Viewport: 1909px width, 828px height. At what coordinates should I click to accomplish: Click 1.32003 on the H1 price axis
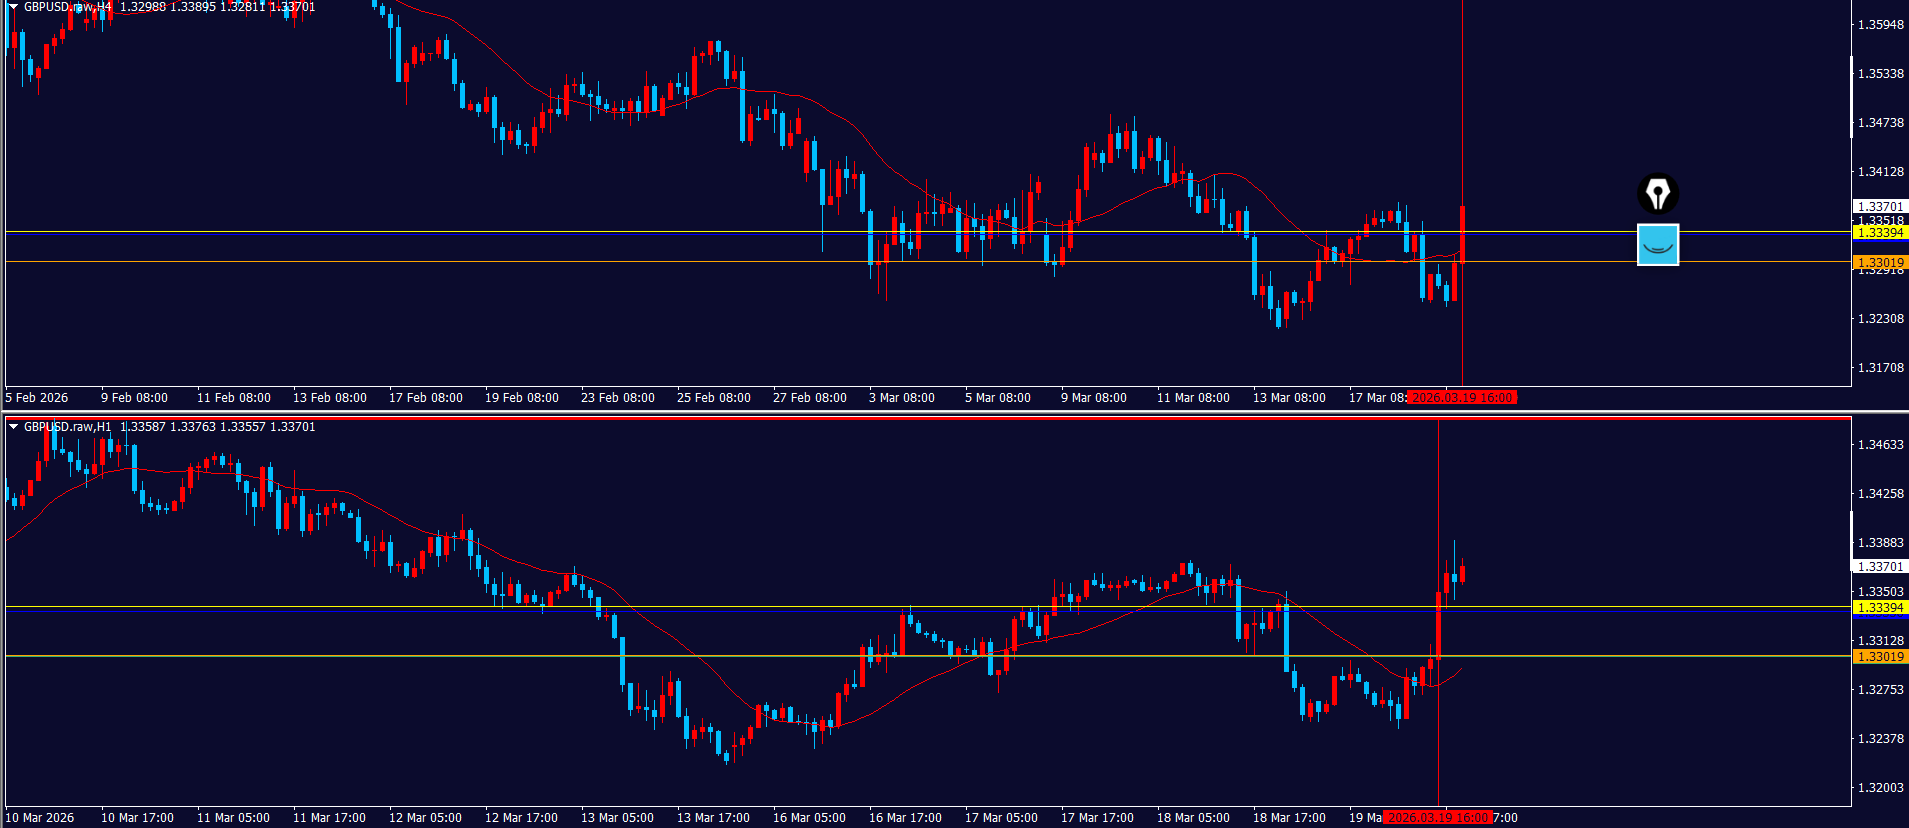click(1880, 788)
